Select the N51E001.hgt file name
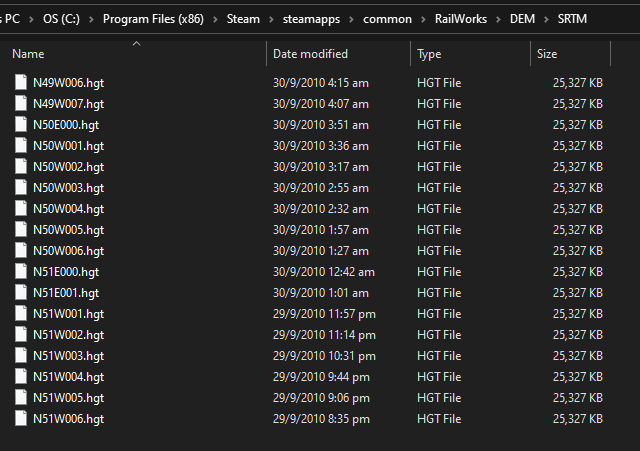This screenshot has width=640, height=451. click(x=66, y=293)
